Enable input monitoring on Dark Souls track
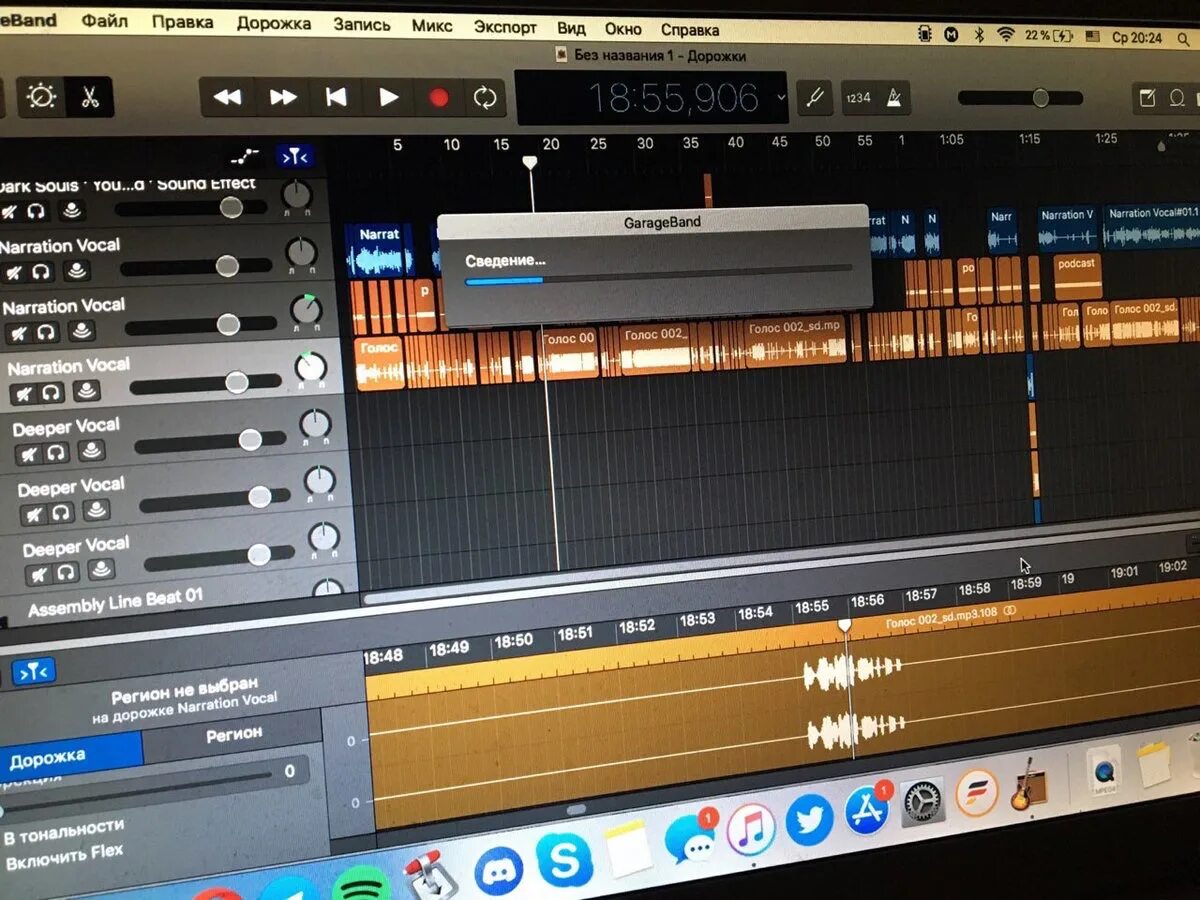1200x900 pixels. pyautogui.click(x=72, y=211)
